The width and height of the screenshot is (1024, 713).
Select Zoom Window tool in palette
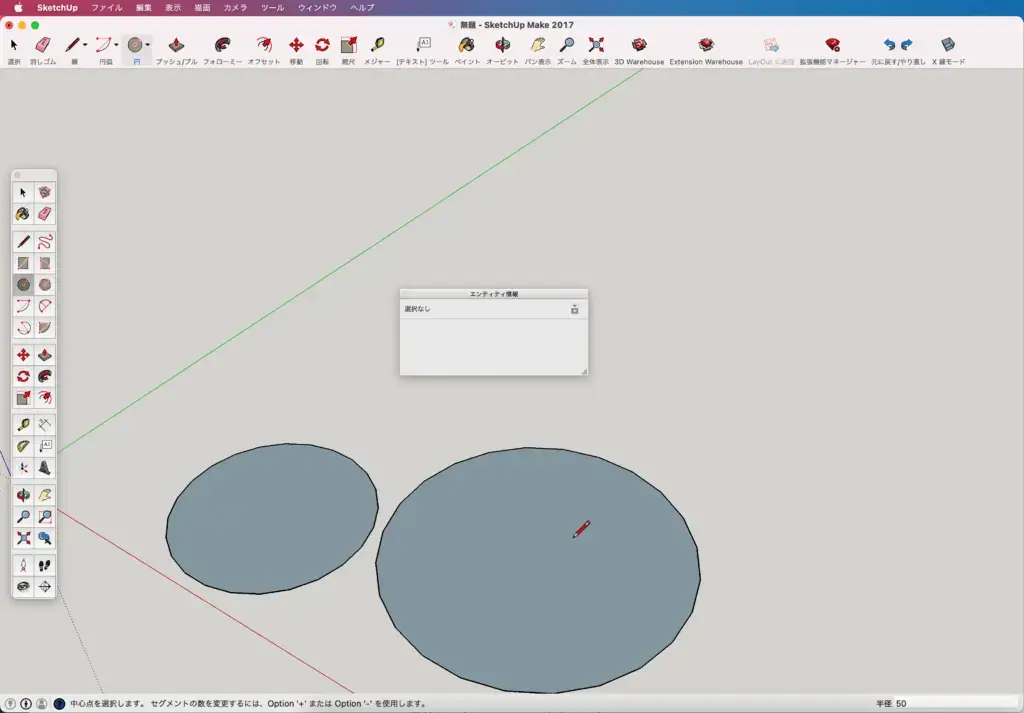[44, 517]
